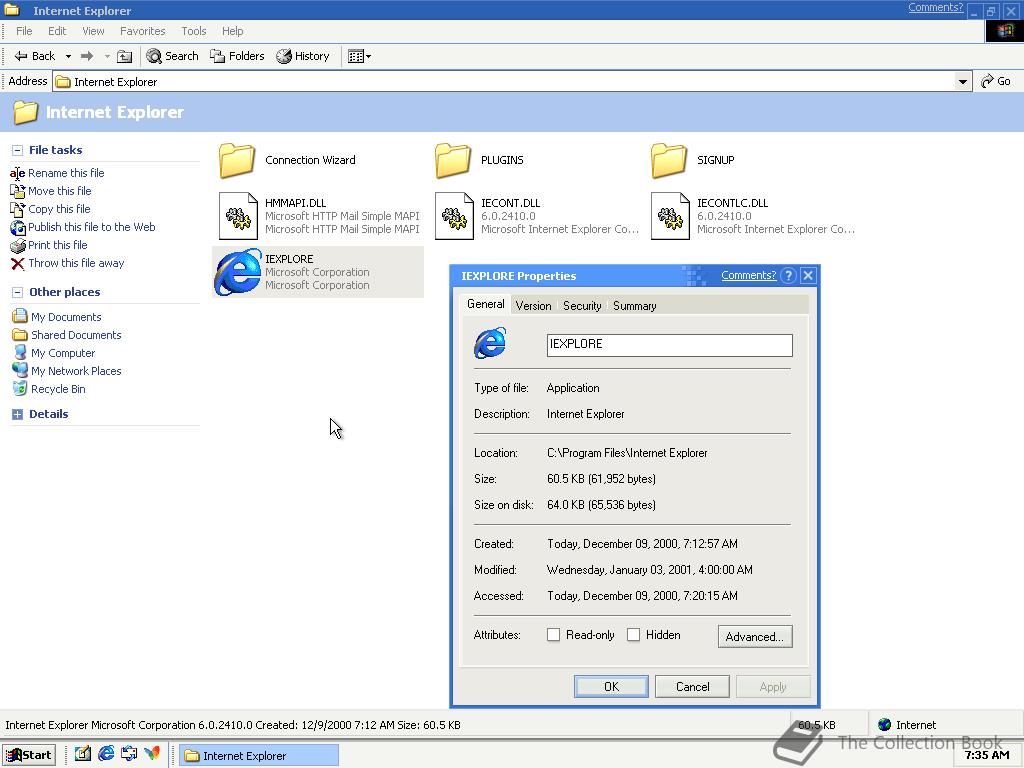The image size is (1024, 768).
Task: Click the Internet zone globe in status bar
Action: tap(885, 724)
